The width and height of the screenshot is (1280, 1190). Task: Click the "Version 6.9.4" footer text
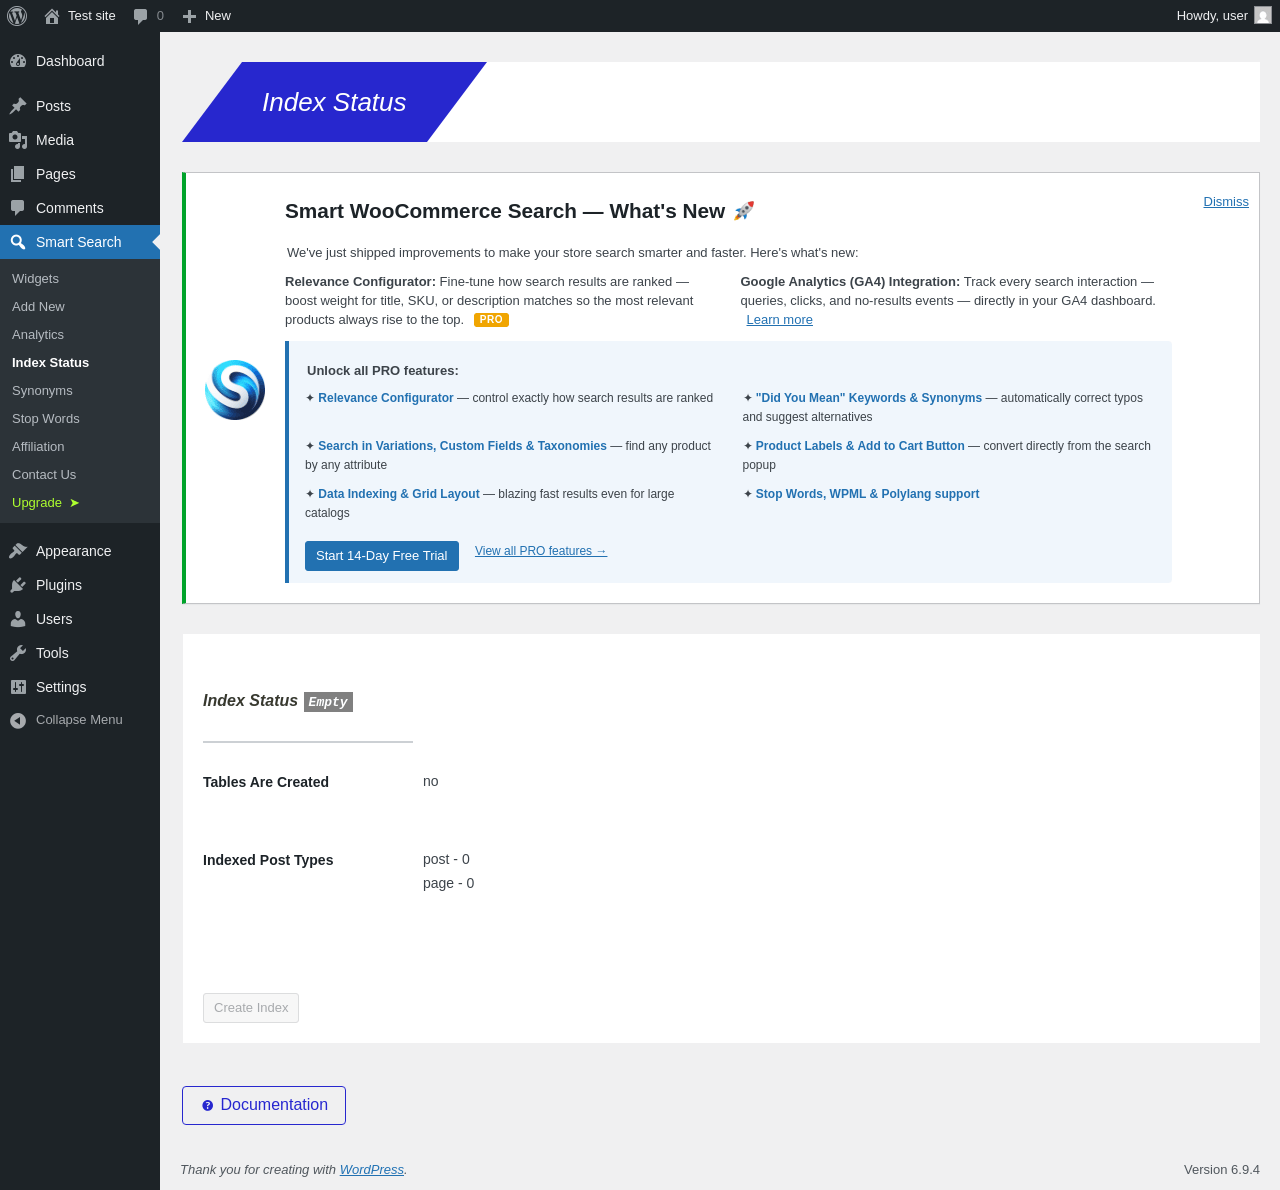[1222, 1169]
